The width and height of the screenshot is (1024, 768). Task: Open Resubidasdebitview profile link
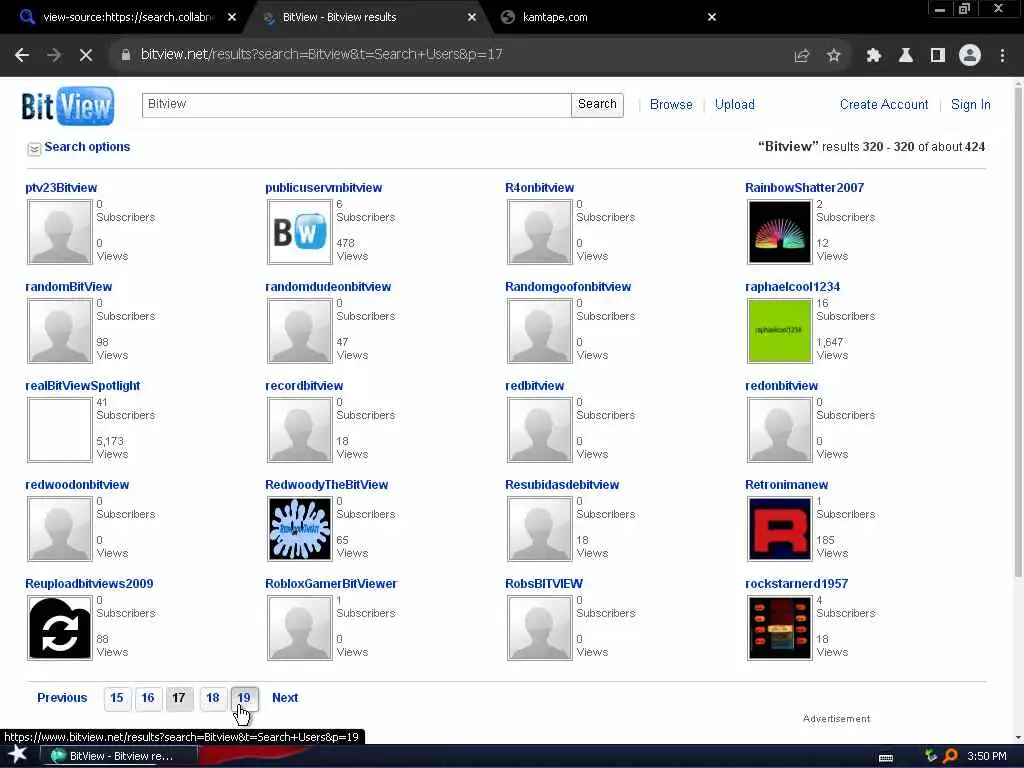coord(562,485)
